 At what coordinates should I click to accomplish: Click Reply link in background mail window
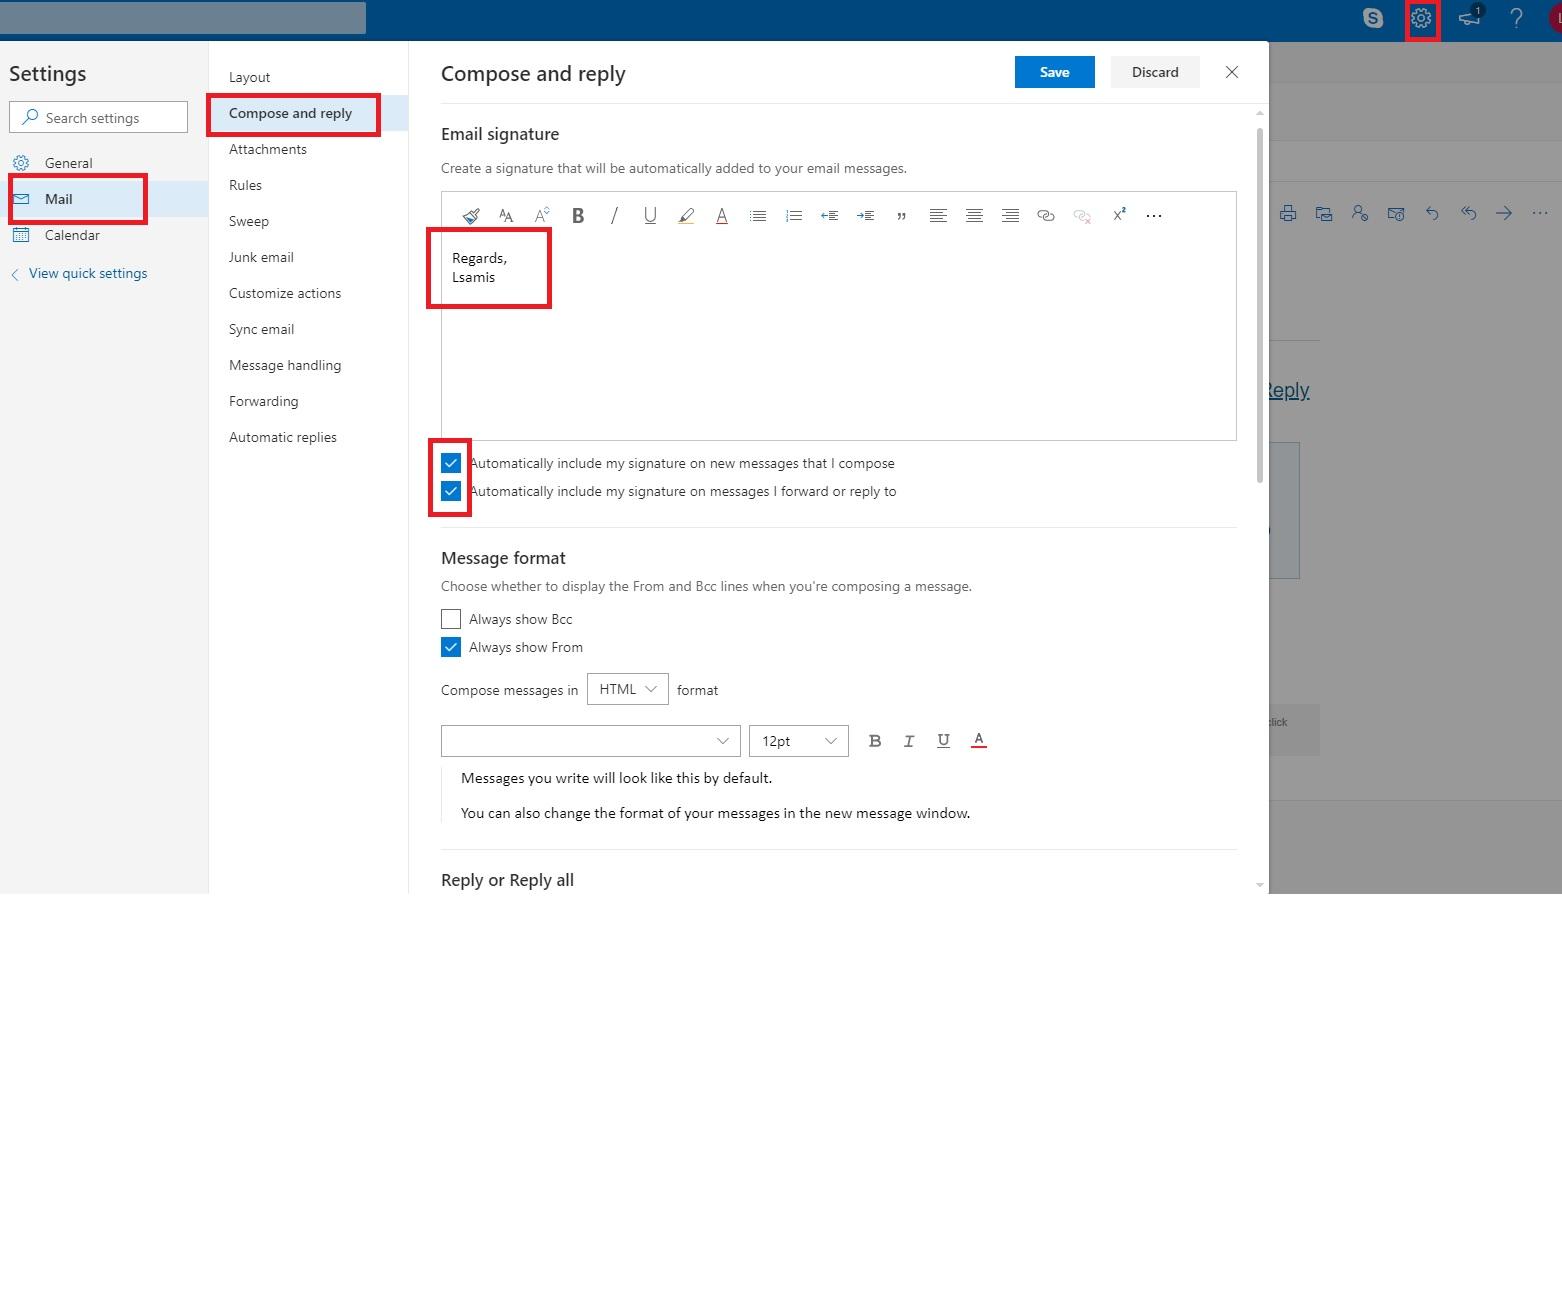(1289, 390)
